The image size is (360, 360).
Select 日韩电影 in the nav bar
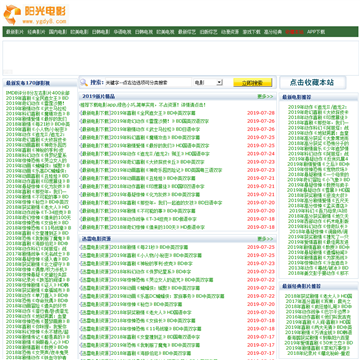[101, 32]
